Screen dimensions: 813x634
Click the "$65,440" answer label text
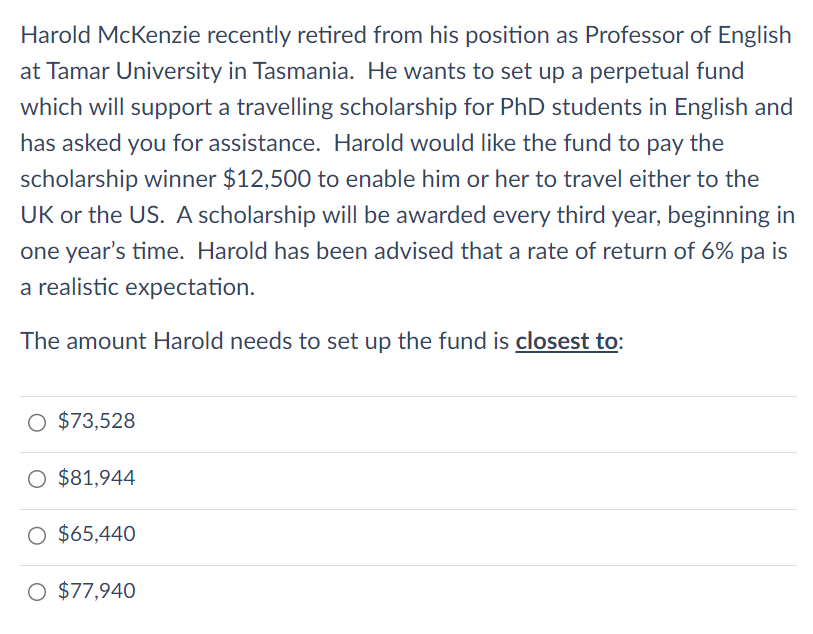click(x=97, y=535)
